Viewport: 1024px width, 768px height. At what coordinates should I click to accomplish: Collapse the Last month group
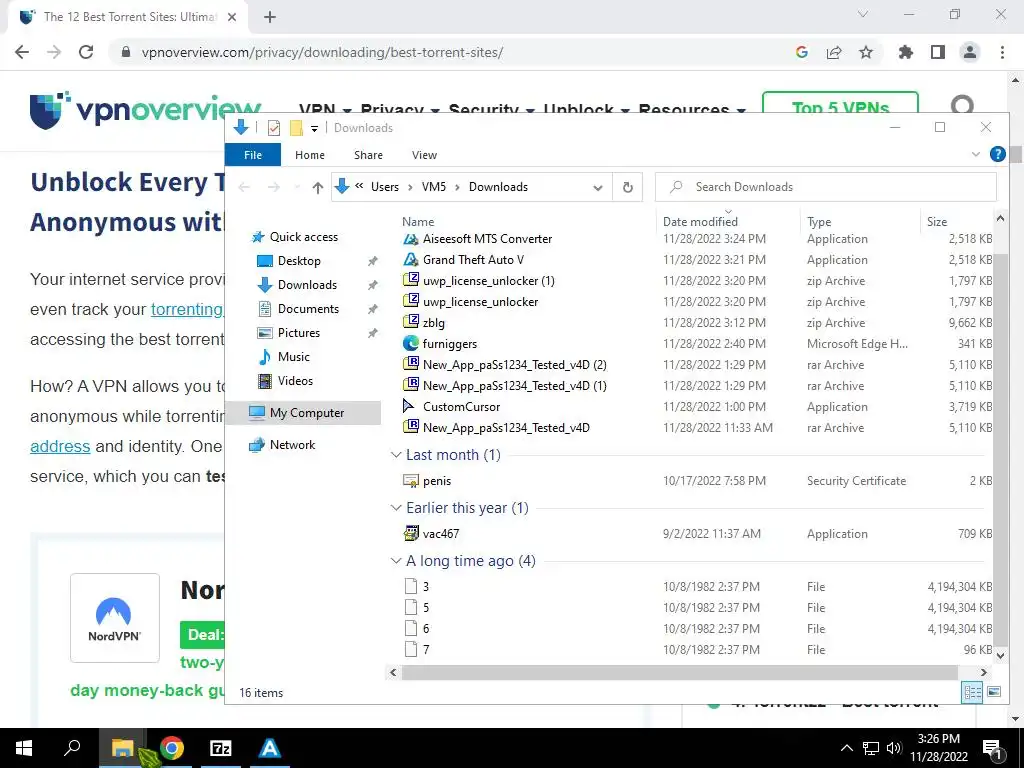[x=396, y=455]
